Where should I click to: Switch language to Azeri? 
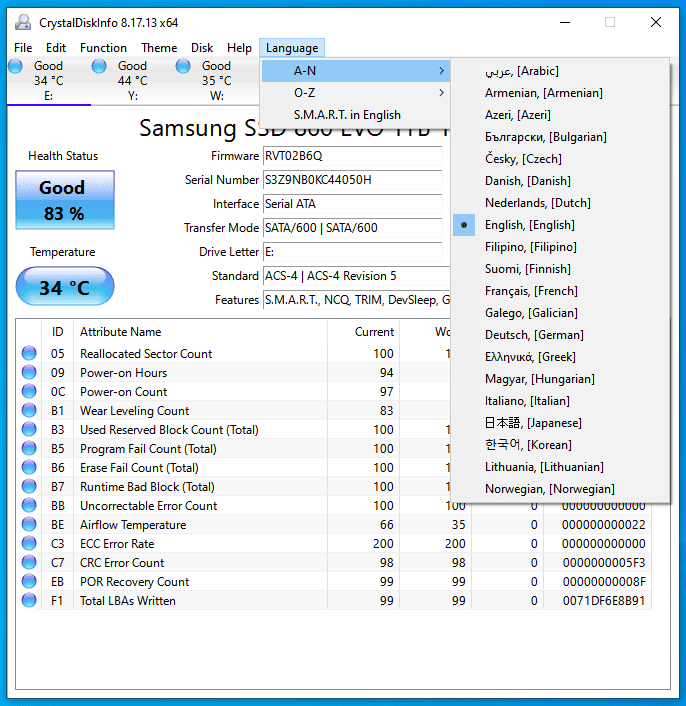coord(560,115)
